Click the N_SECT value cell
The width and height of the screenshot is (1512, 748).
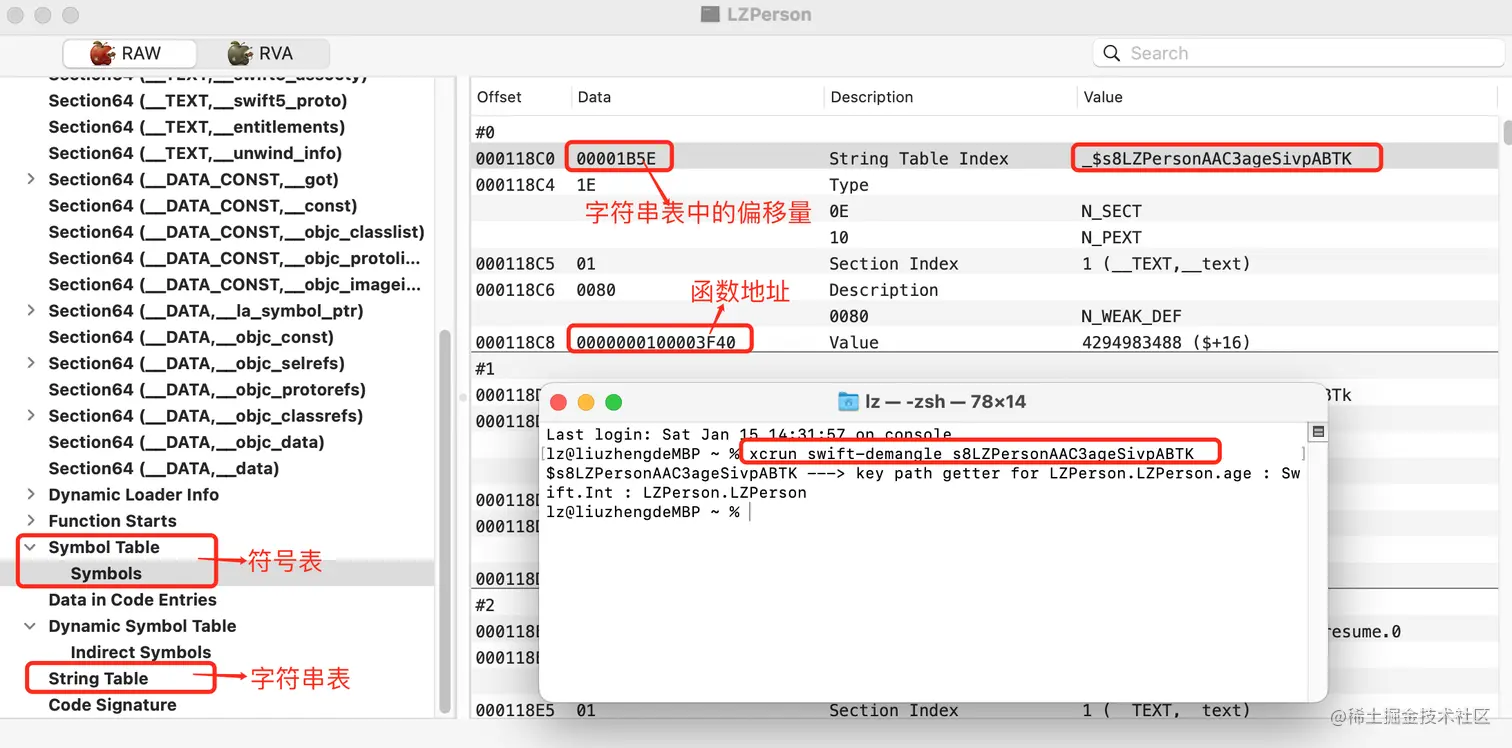(x=1111, y=211)
